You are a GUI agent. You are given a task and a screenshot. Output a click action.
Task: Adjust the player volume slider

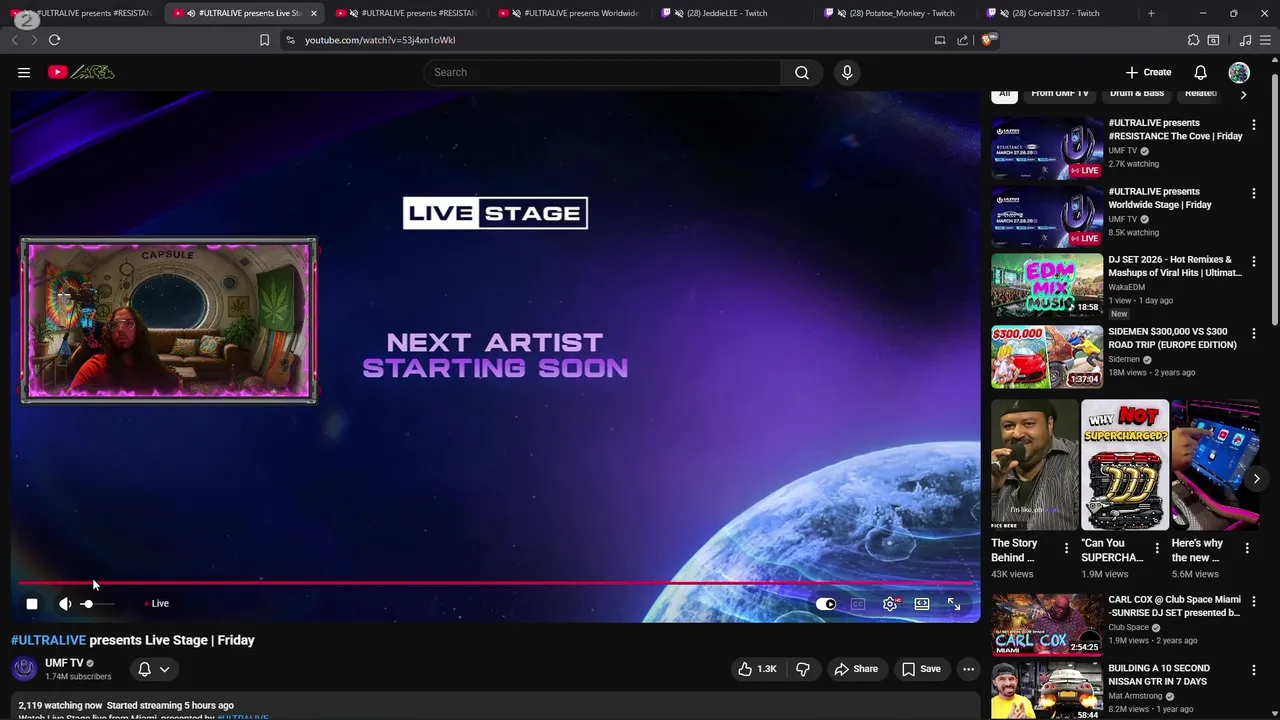pos(98,604)
